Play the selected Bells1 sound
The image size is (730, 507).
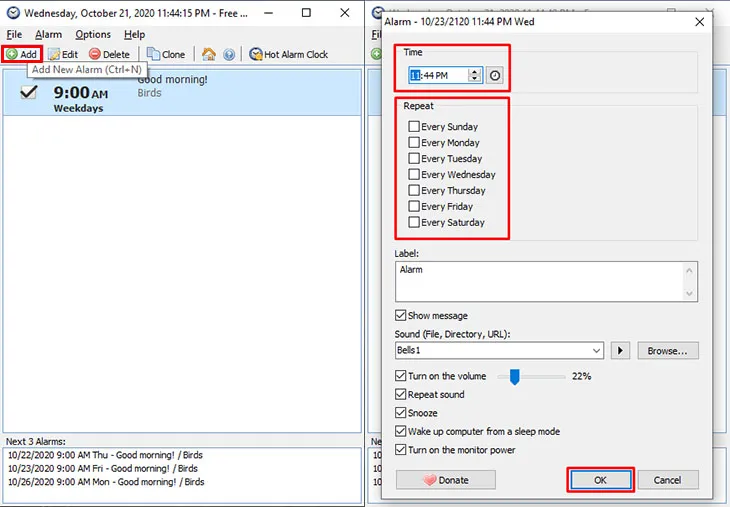620,351
